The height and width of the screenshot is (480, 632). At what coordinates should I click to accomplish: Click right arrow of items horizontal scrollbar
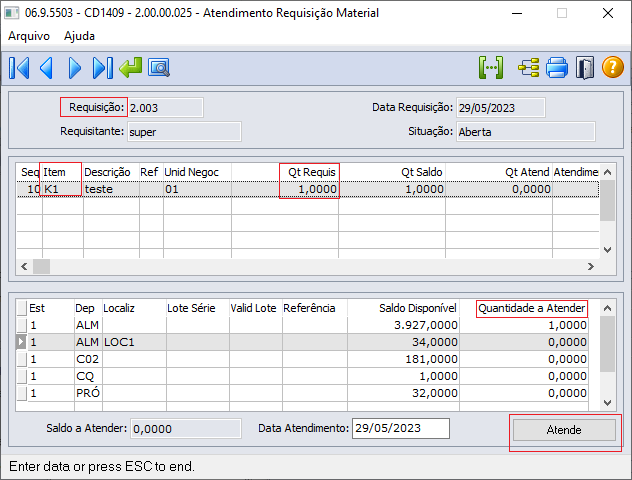(x=591, y=266)
